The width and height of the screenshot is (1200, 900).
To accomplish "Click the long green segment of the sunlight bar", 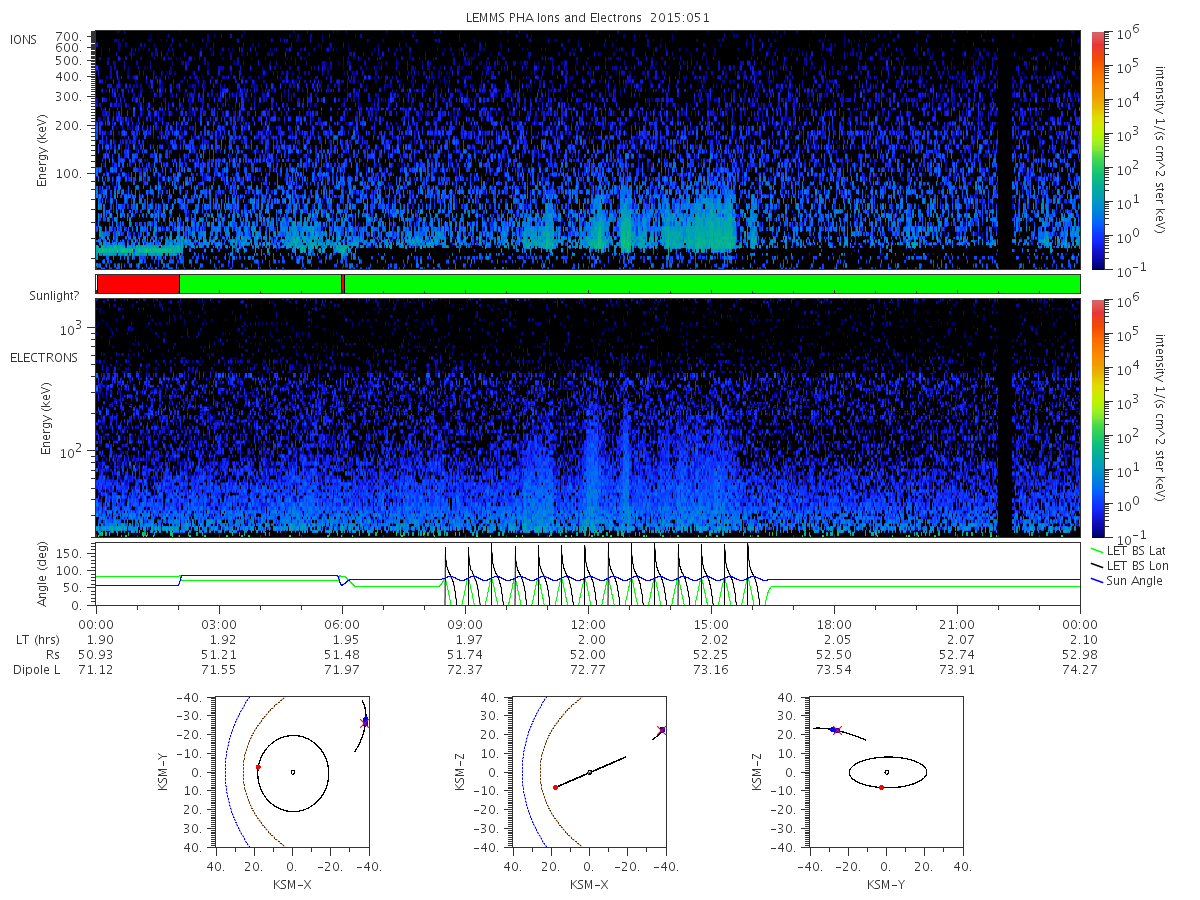I will [x=712, y=284].
